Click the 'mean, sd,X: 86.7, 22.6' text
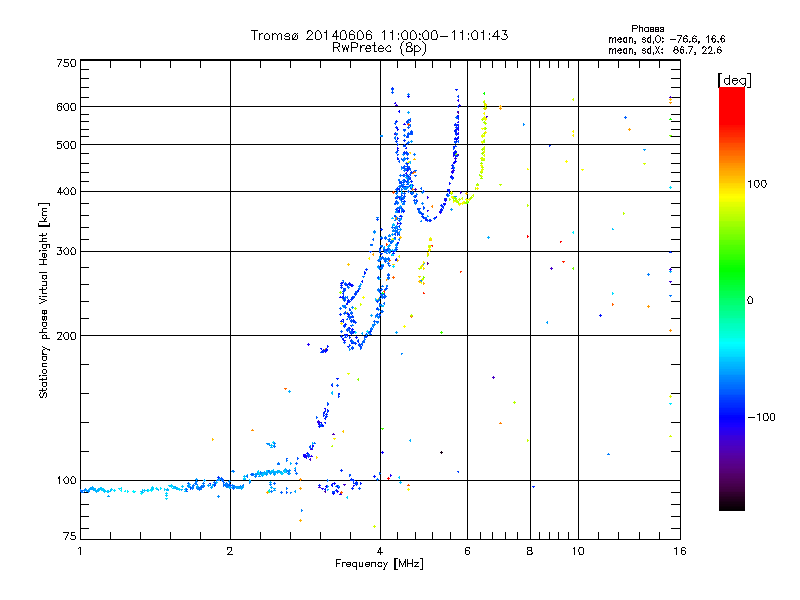 [x=665, y=50]
